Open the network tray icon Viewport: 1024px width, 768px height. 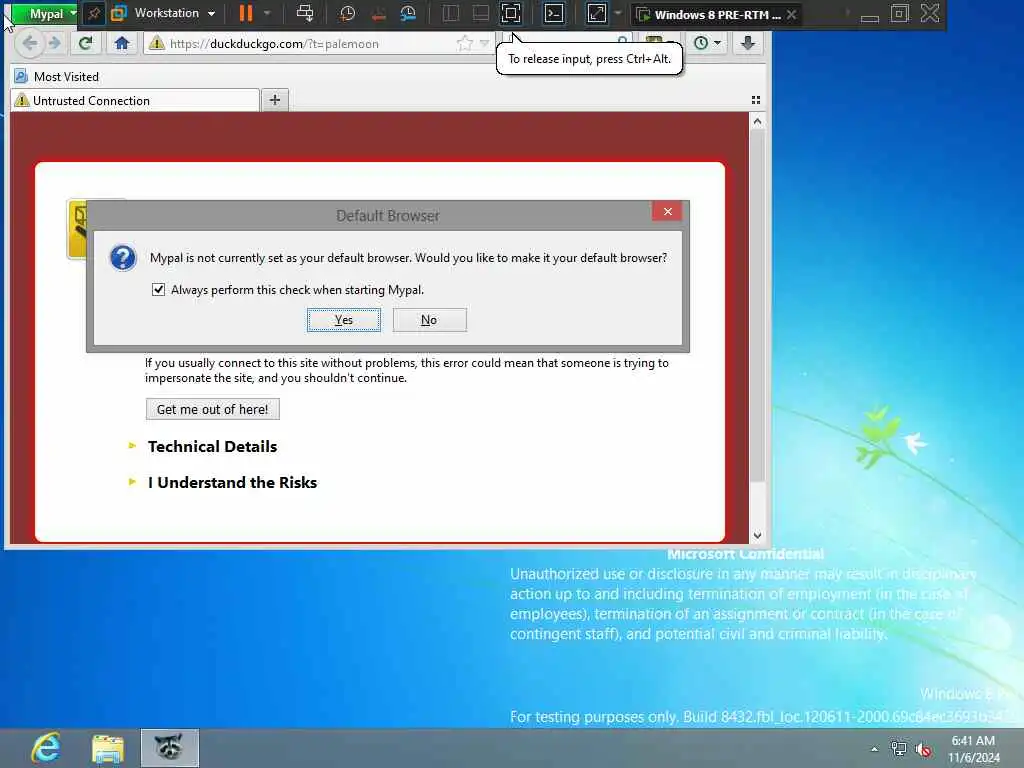(x=899, y=749)
